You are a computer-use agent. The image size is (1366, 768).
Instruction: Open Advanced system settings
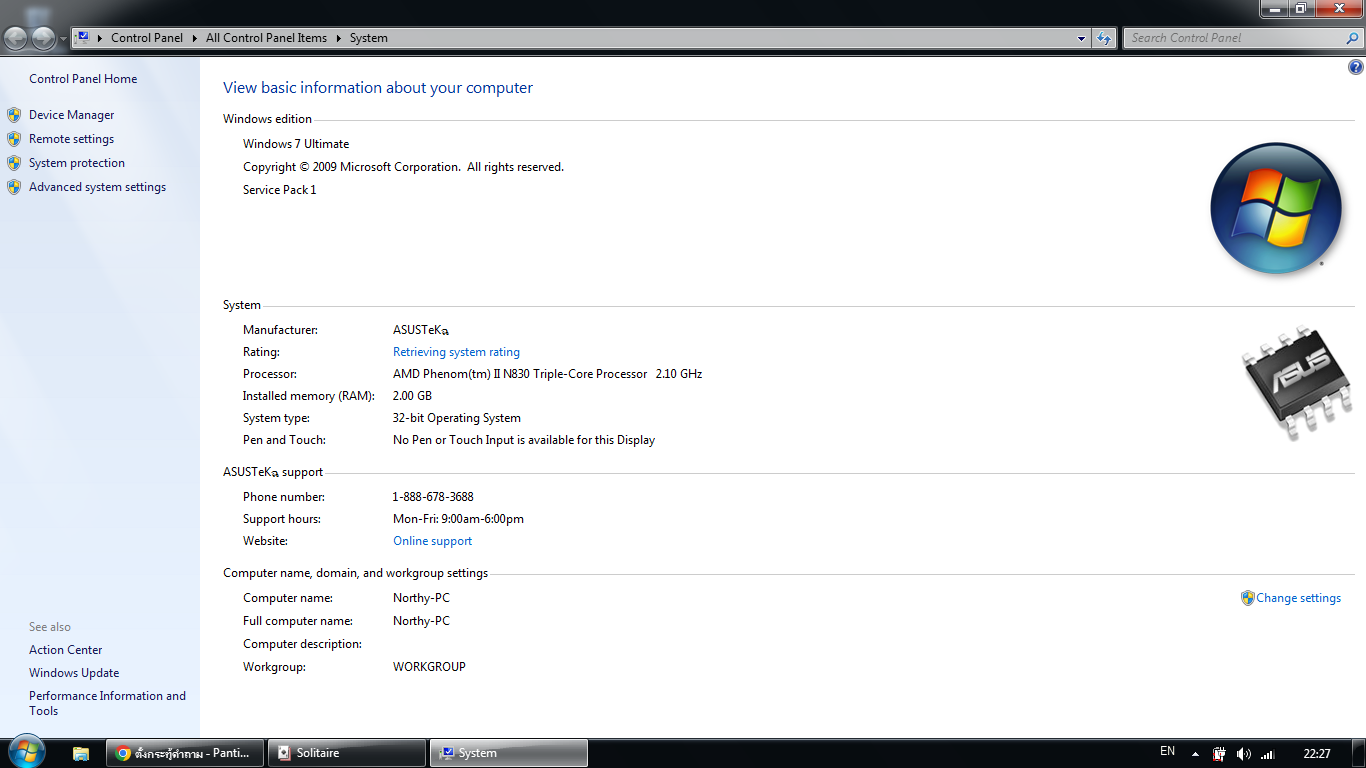point(98,187)
